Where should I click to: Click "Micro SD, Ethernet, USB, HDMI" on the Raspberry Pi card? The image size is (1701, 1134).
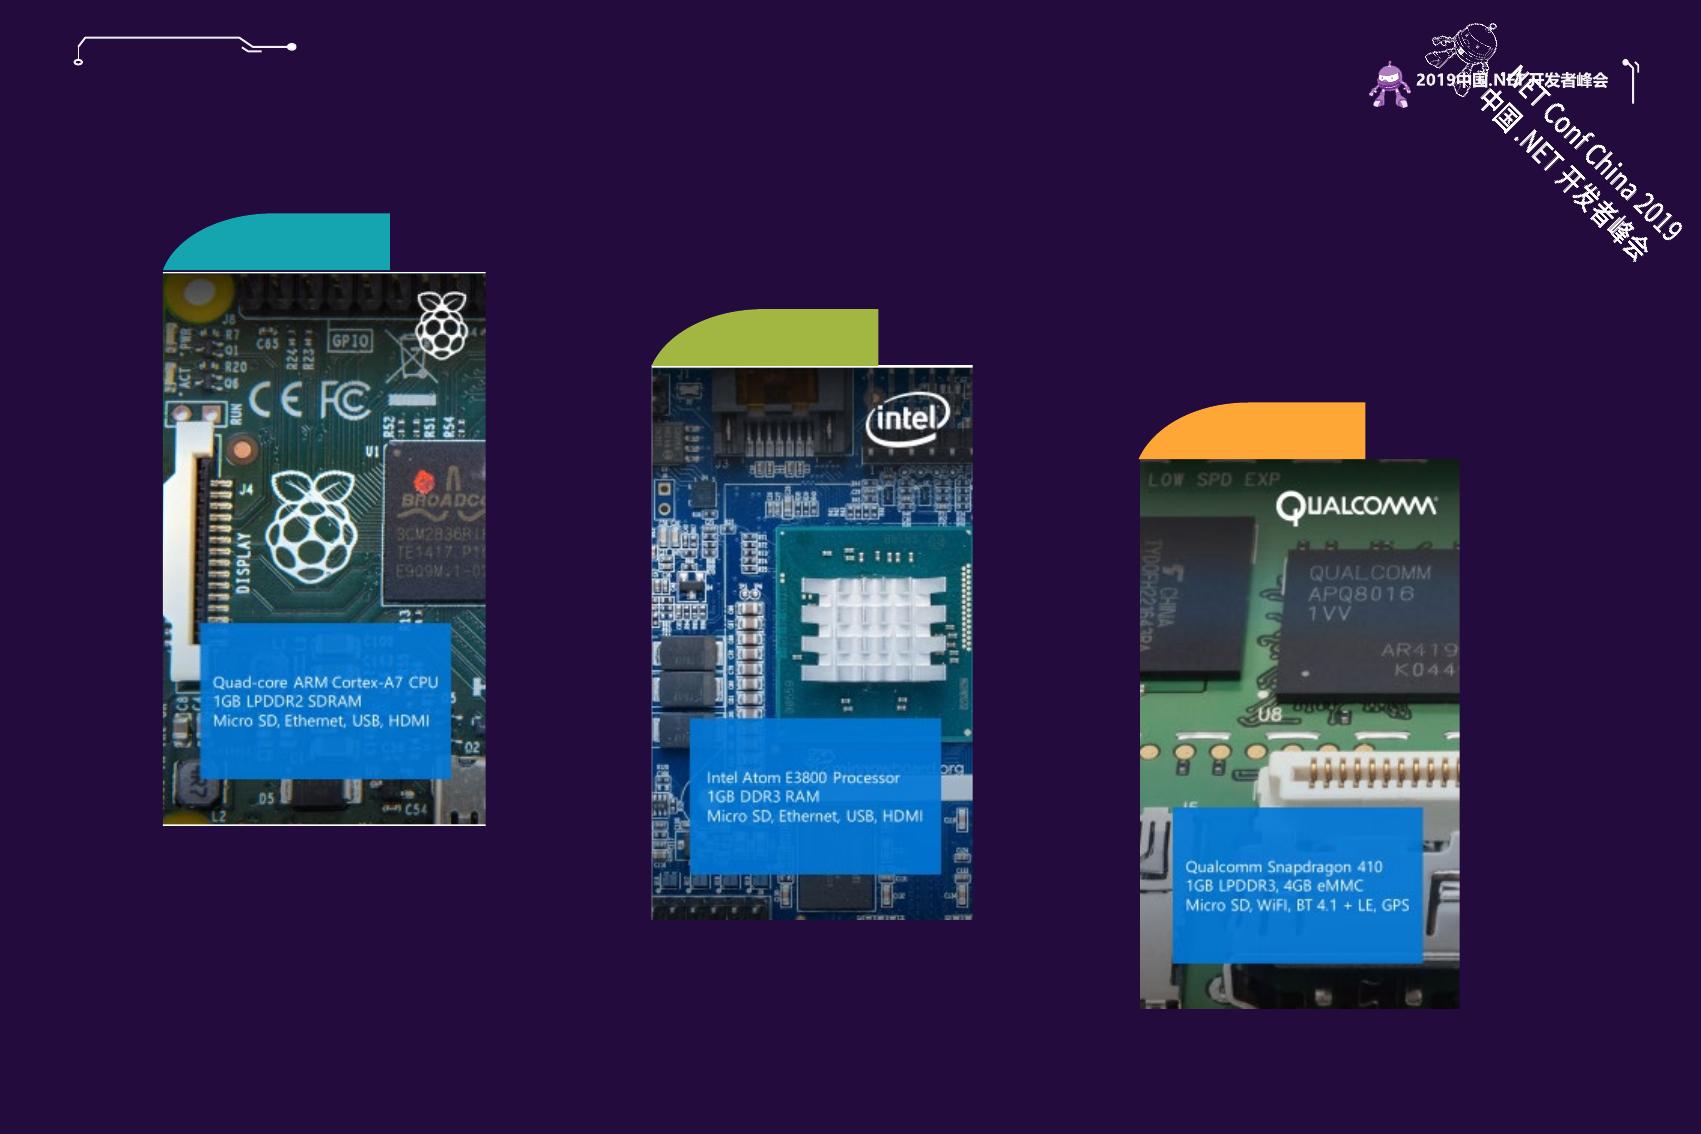pyautogui.click(x=321, y=721)
